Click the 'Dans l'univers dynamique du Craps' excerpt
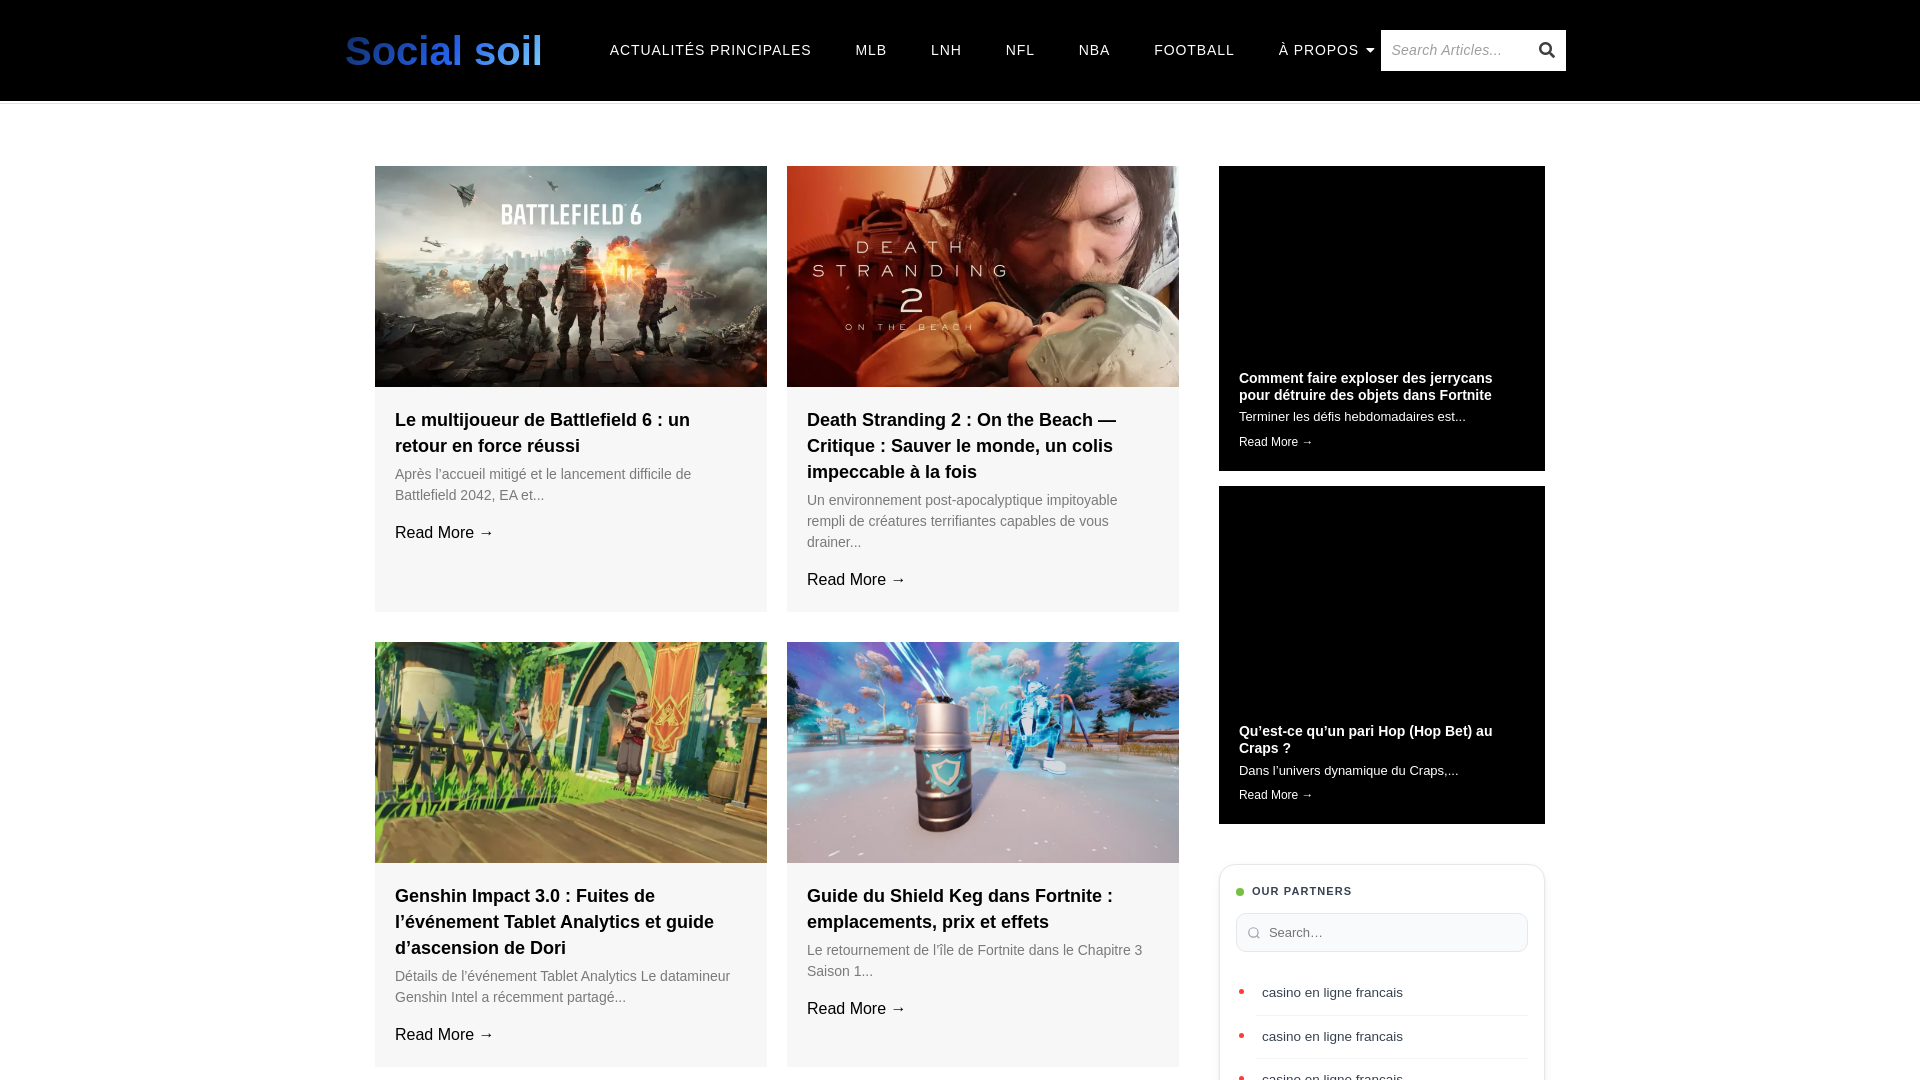 pos(1348,771)
